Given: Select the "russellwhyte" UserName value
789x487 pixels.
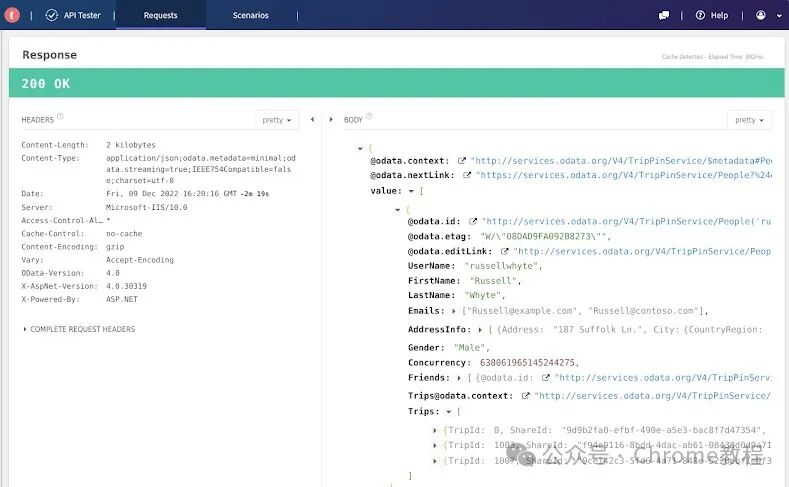Looking at the screenshot, I should pyautogui.click(x=503, y=266).
